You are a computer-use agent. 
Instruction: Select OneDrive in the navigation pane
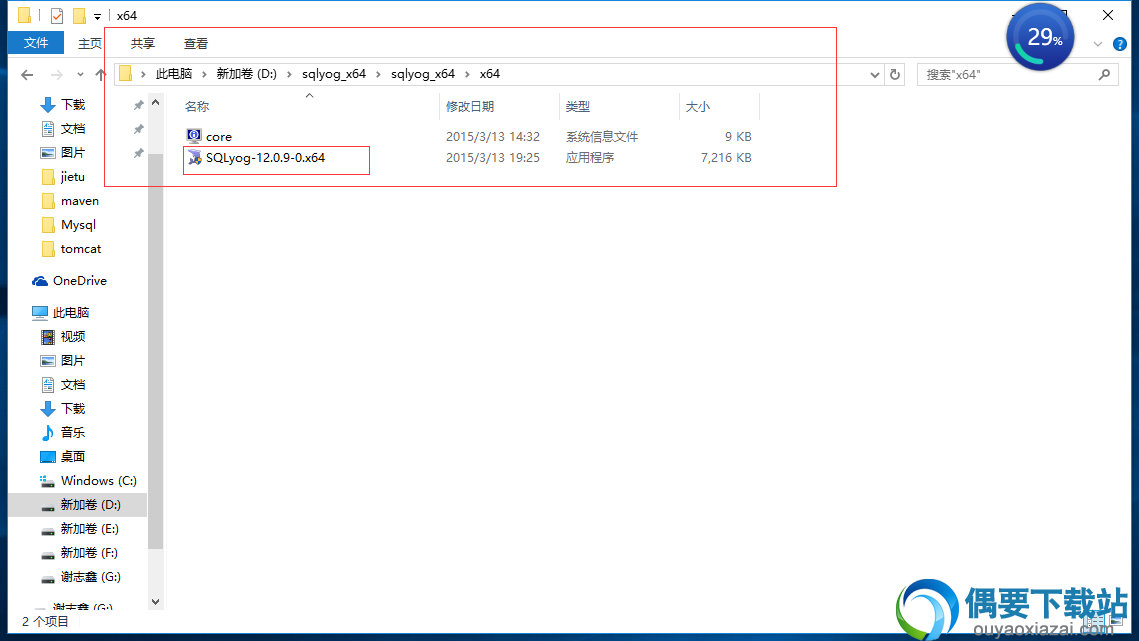[79, 281]
